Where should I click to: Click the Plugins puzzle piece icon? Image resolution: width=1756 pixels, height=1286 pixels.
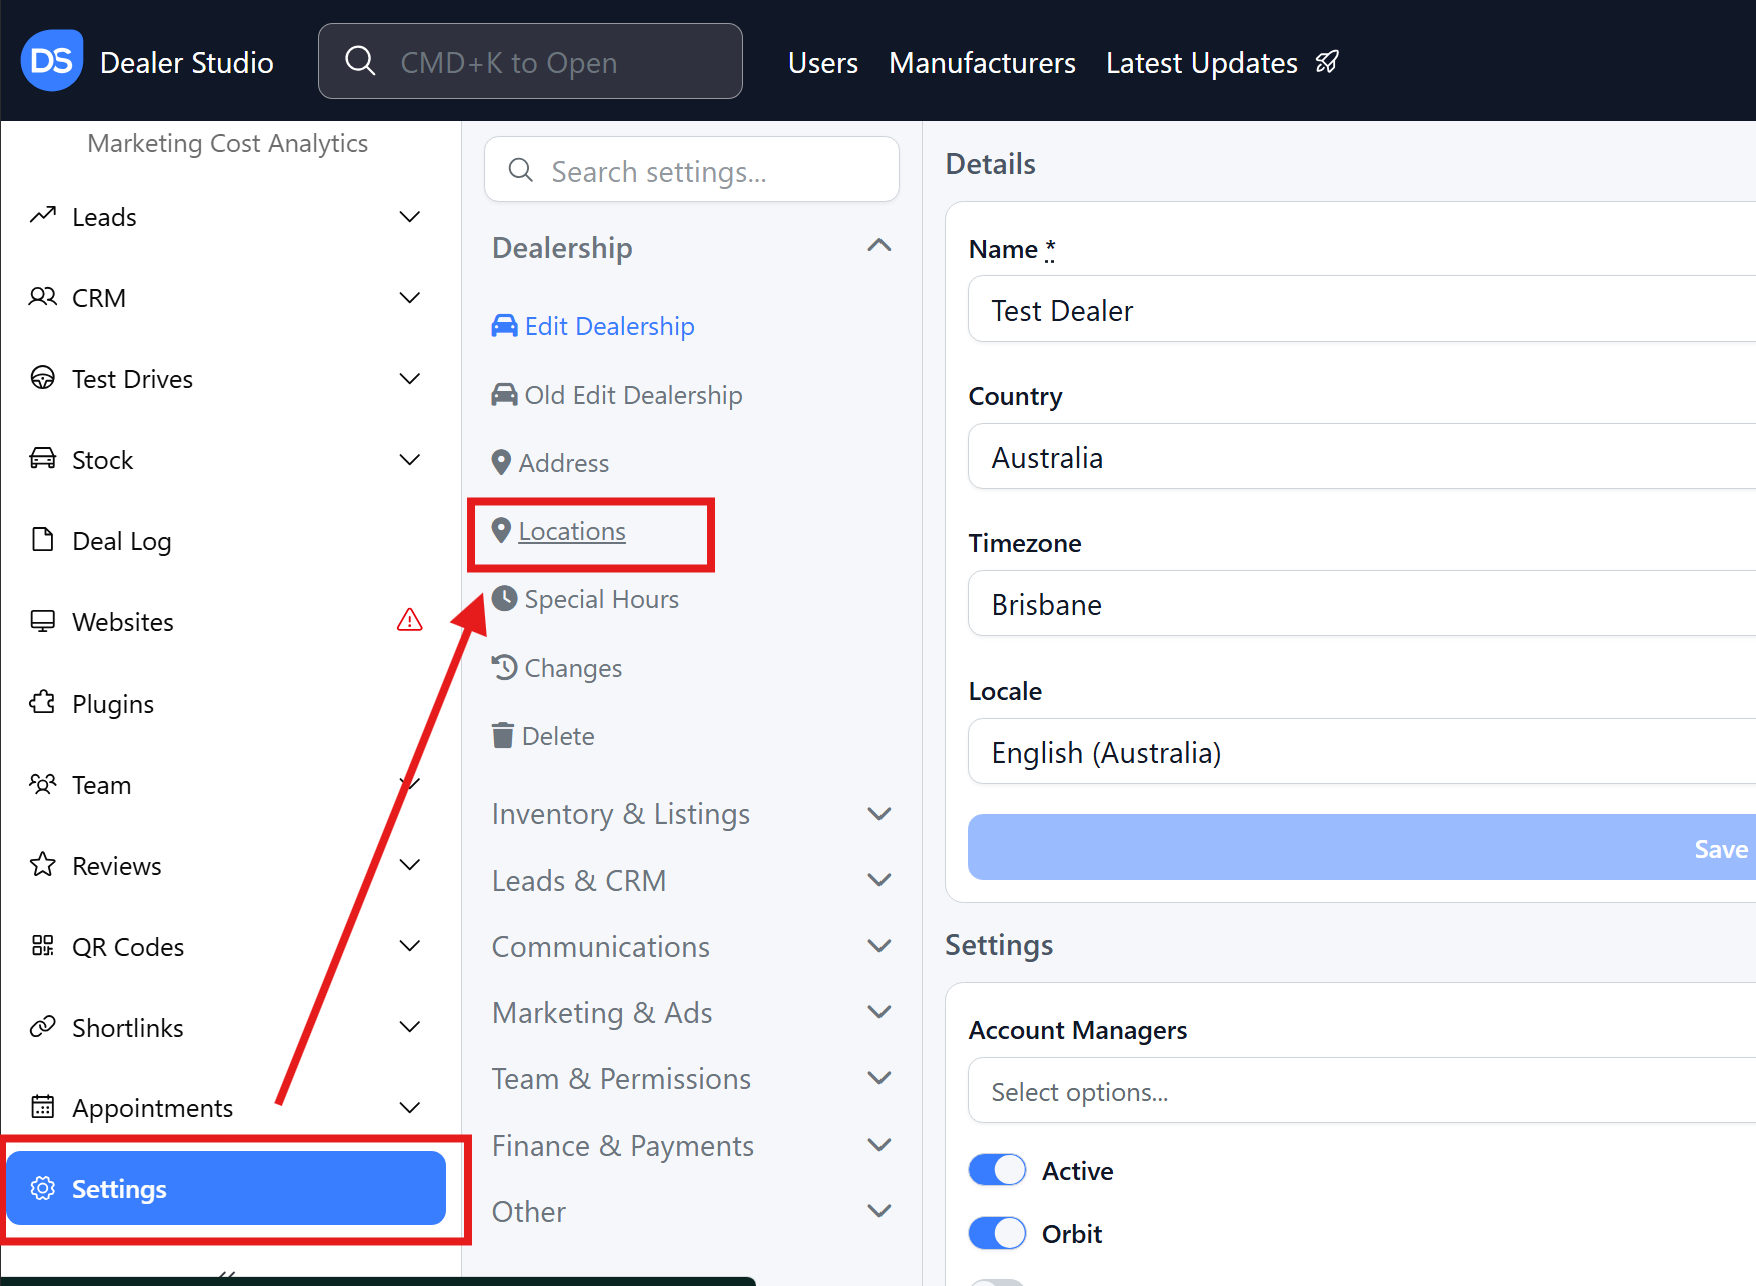pos(43,703)
